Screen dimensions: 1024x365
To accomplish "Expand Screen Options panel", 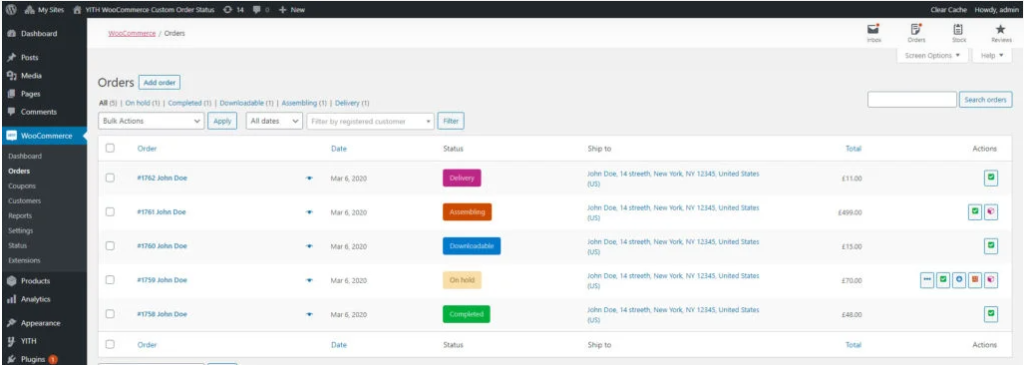I will pos(932,56).
